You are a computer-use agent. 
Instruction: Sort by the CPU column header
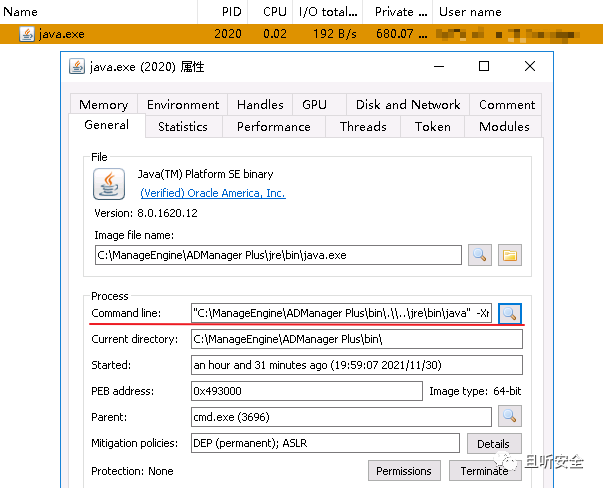(x=270, y=12)
